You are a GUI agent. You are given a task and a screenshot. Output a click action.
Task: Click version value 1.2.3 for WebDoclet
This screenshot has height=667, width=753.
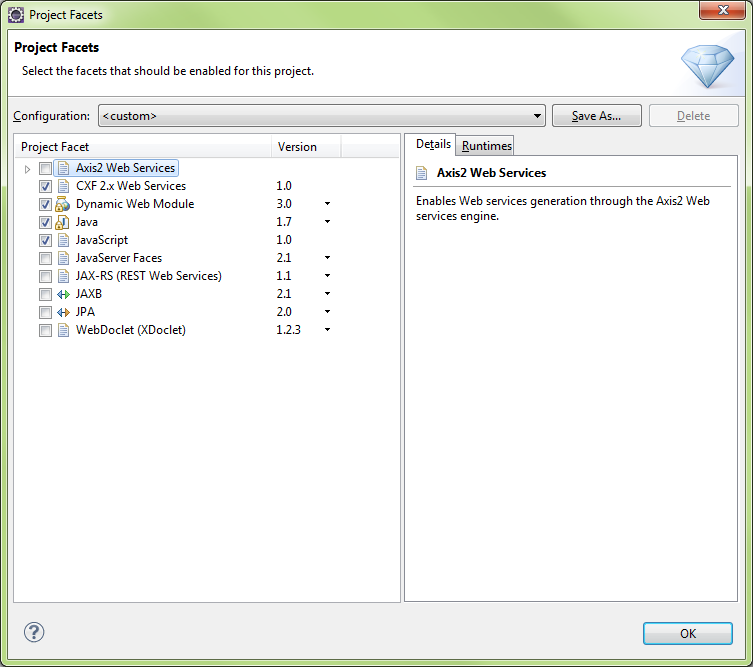click(289, 330)
